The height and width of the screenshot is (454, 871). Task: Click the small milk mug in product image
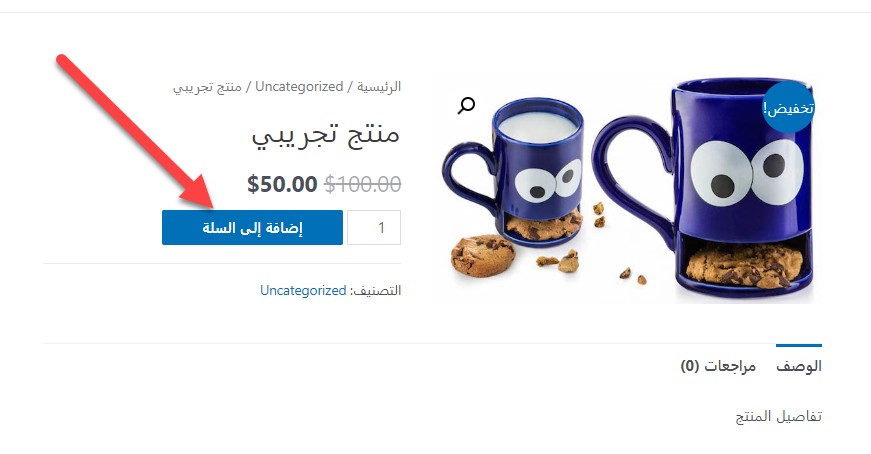[514, 169]
